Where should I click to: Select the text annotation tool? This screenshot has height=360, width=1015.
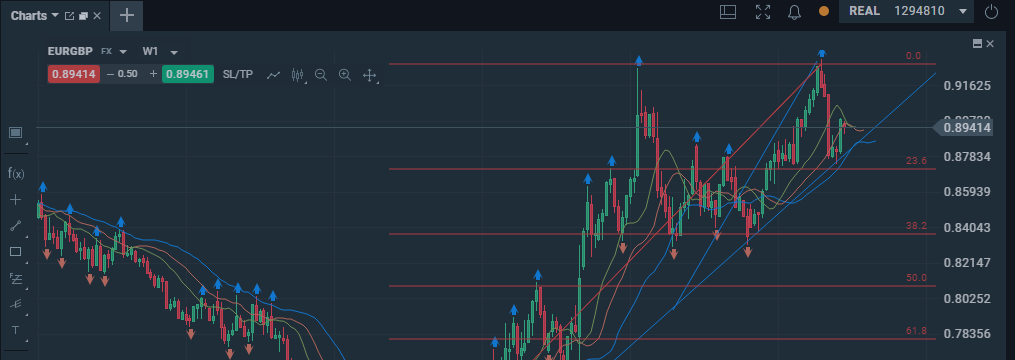(16, 330)
